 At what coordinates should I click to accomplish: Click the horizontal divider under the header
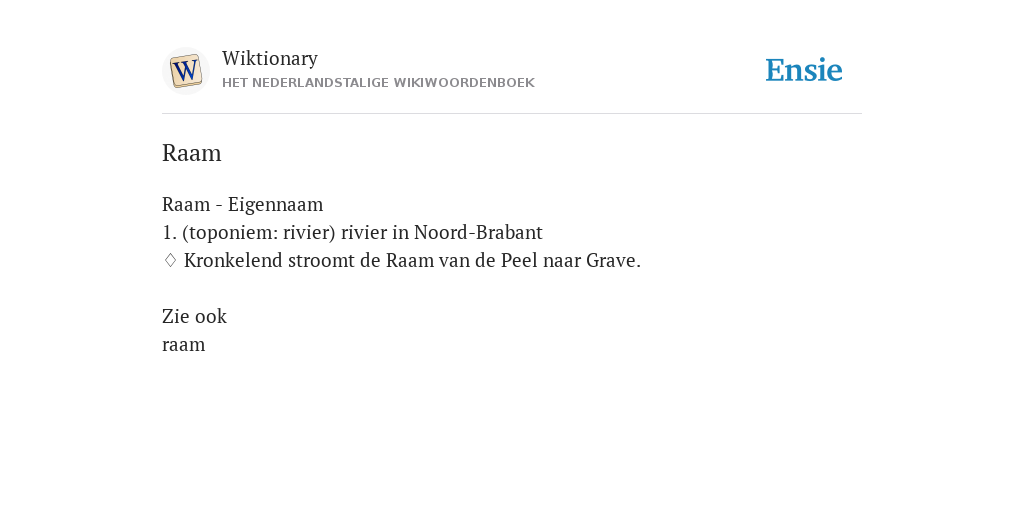click(x=512, y=114)
